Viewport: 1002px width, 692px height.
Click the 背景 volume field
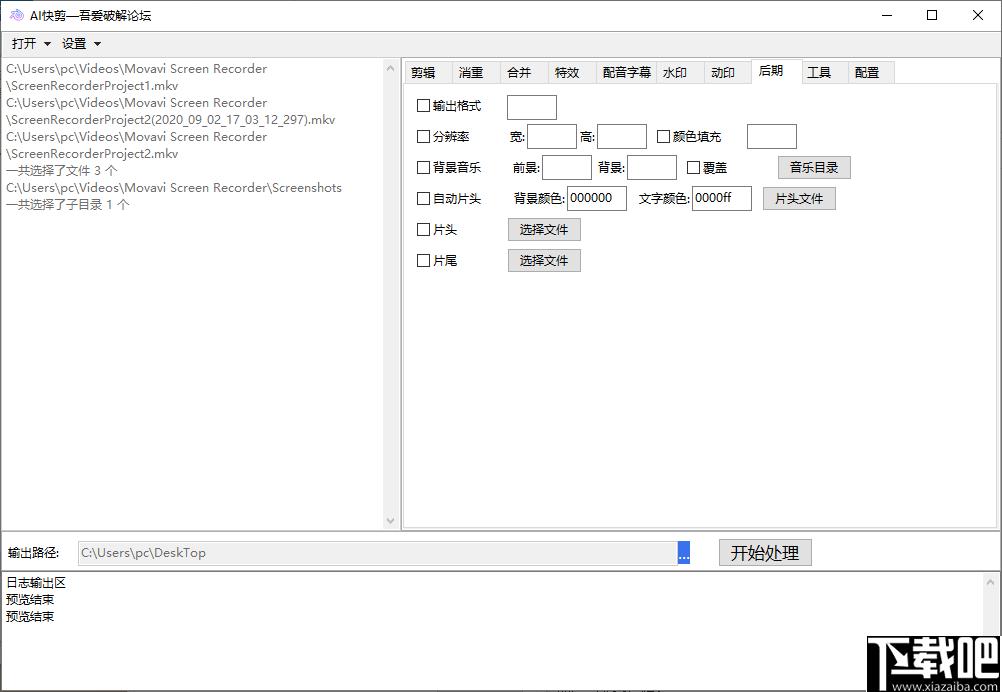[652, 167]
